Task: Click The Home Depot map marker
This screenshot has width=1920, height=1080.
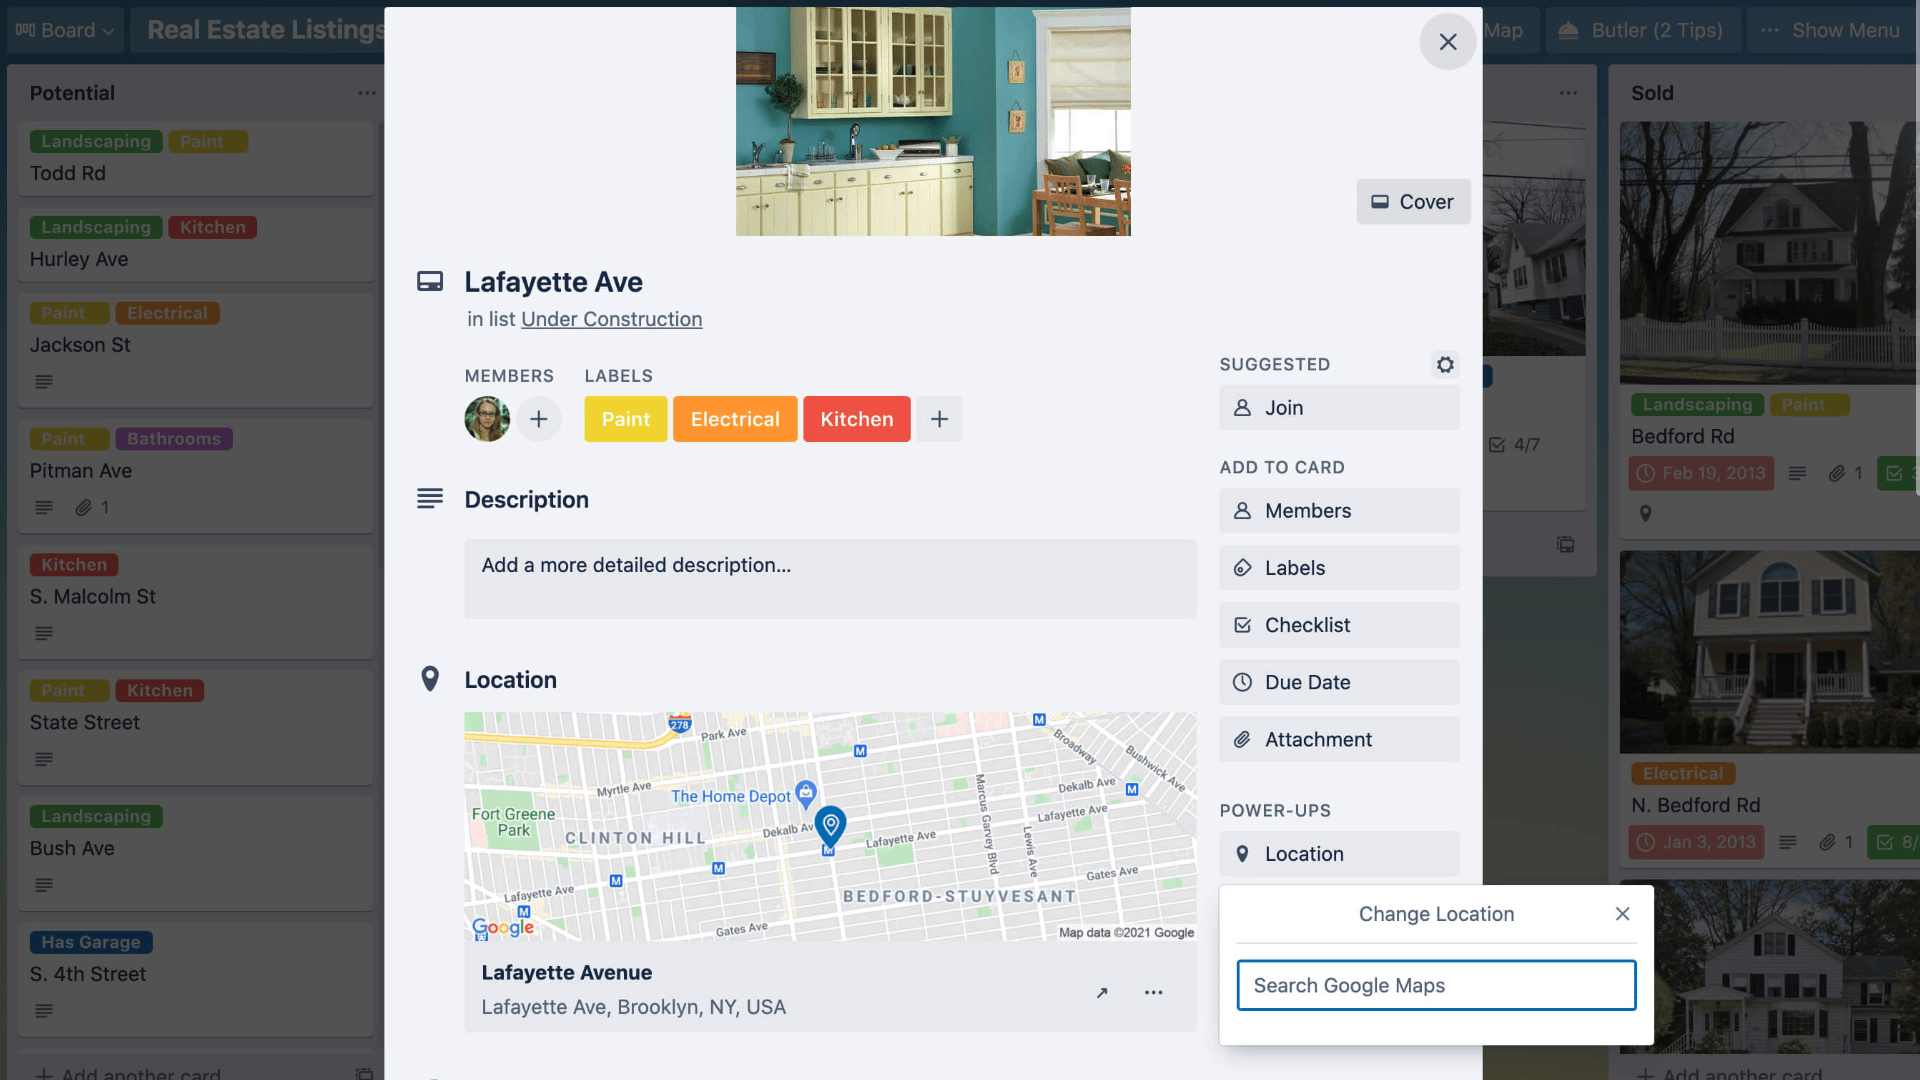Action: click(805, 795)
